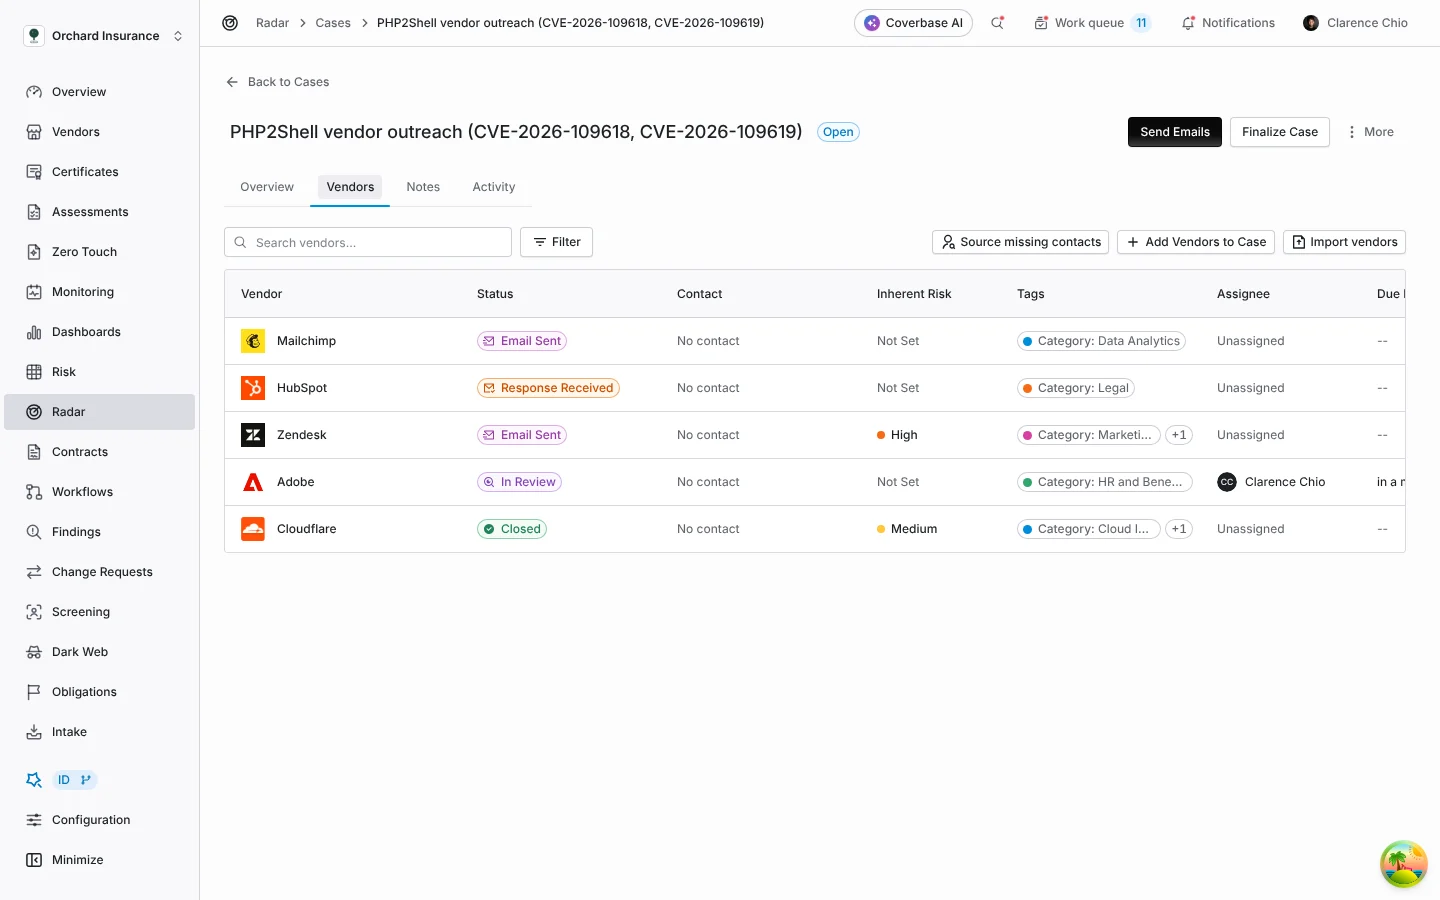This screenshot has width=1440, height=900.
Task: Switch to the Overview tab
Action: pos(267,187)
